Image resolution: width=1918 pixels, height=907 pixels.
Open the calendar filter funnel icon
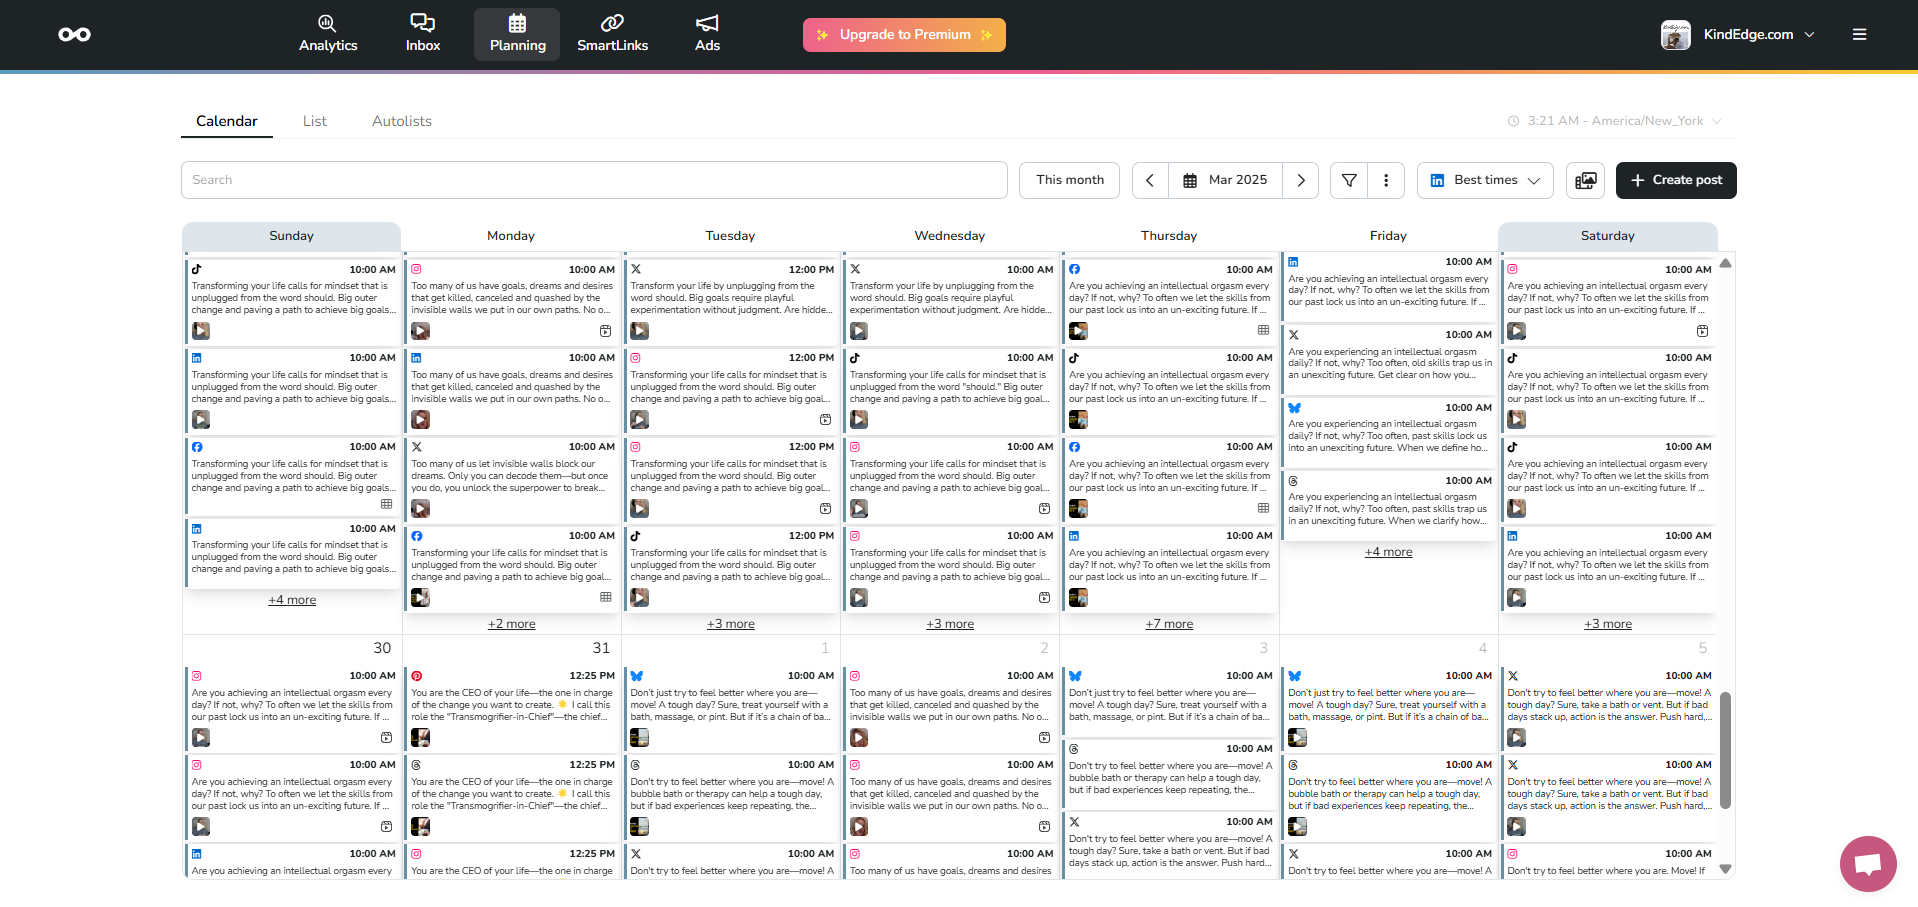1349,180
